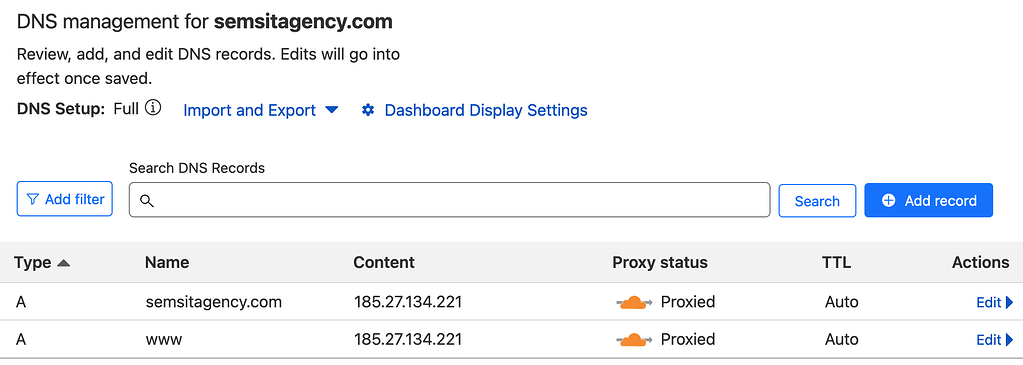Sort by the Name column header
1023x365 pixels.
point(167,262)
